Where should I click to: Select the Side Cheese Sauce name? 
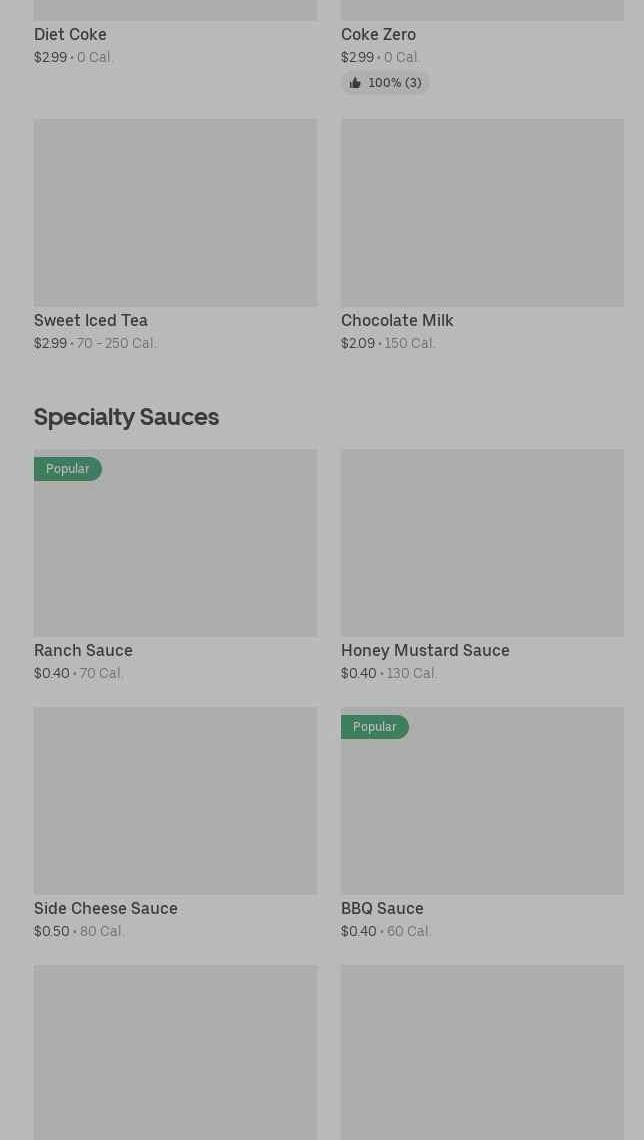point(106,909)
